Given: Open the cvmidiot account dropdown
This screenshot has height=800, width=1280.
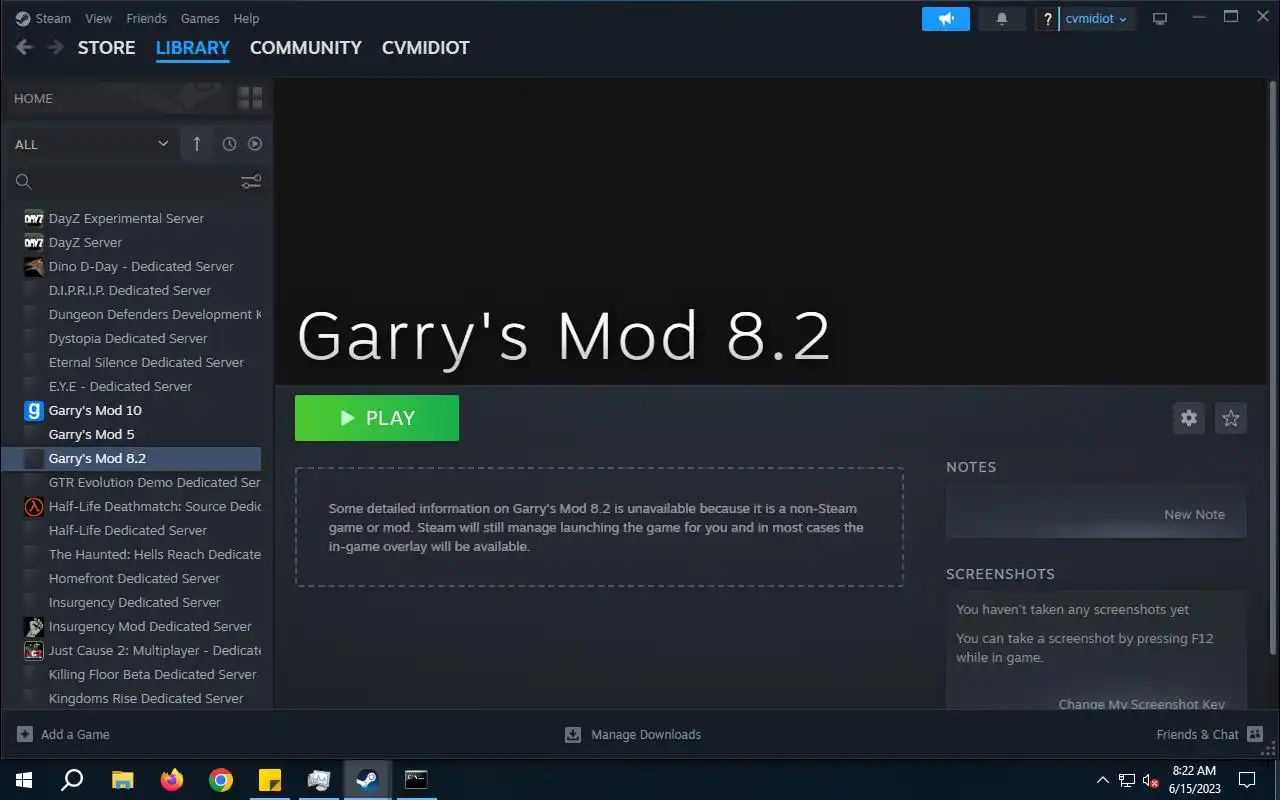Looking at the screenshot, I should (x=1097, y=19).
